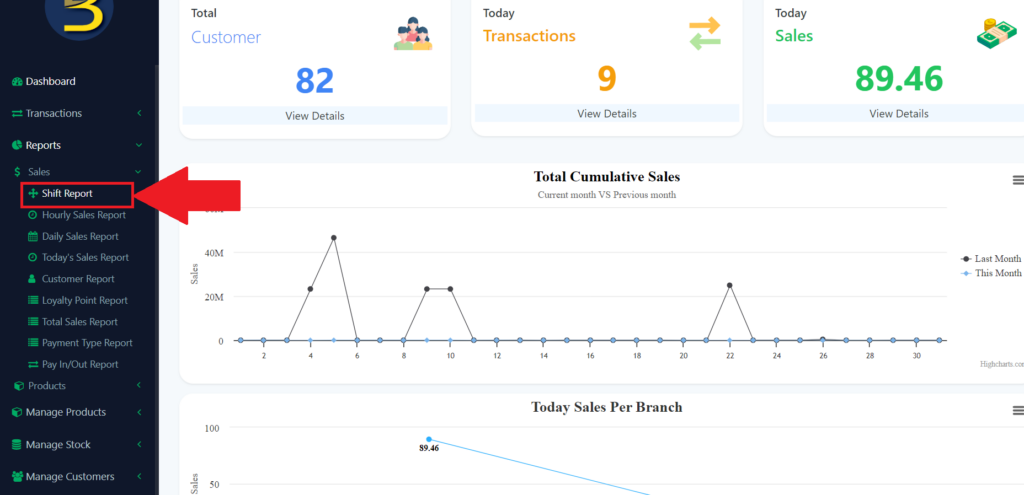
Task: Open the Shift Report
Action: tap(67, 194)
